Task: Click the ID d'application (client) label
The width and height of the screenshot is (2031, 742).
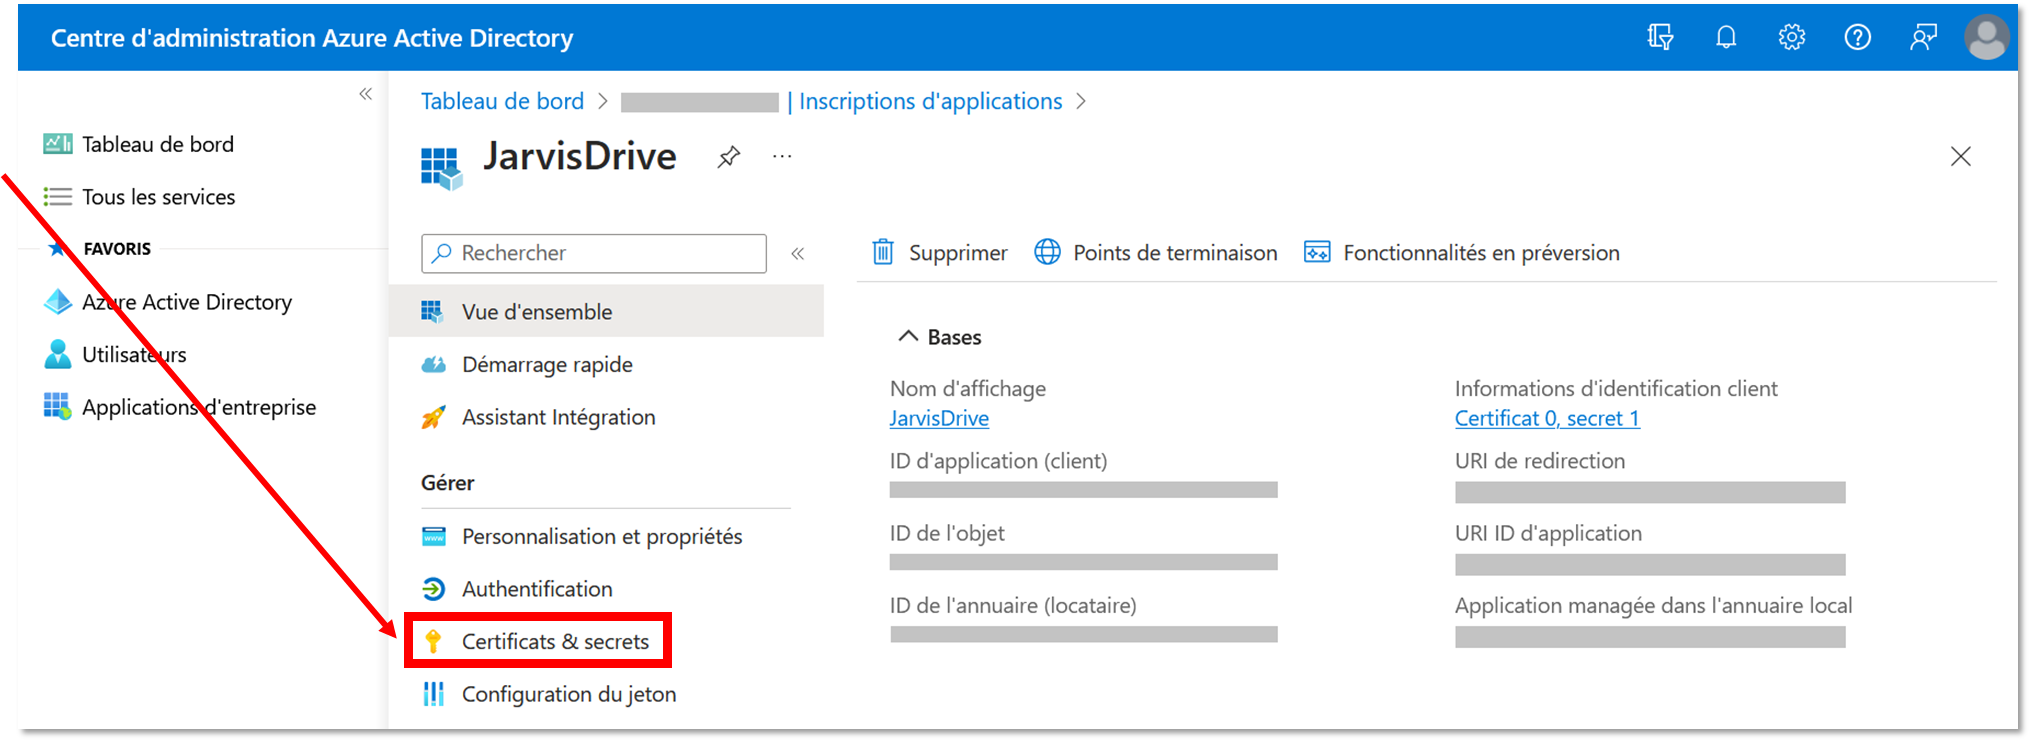Action: click(998, 461)
